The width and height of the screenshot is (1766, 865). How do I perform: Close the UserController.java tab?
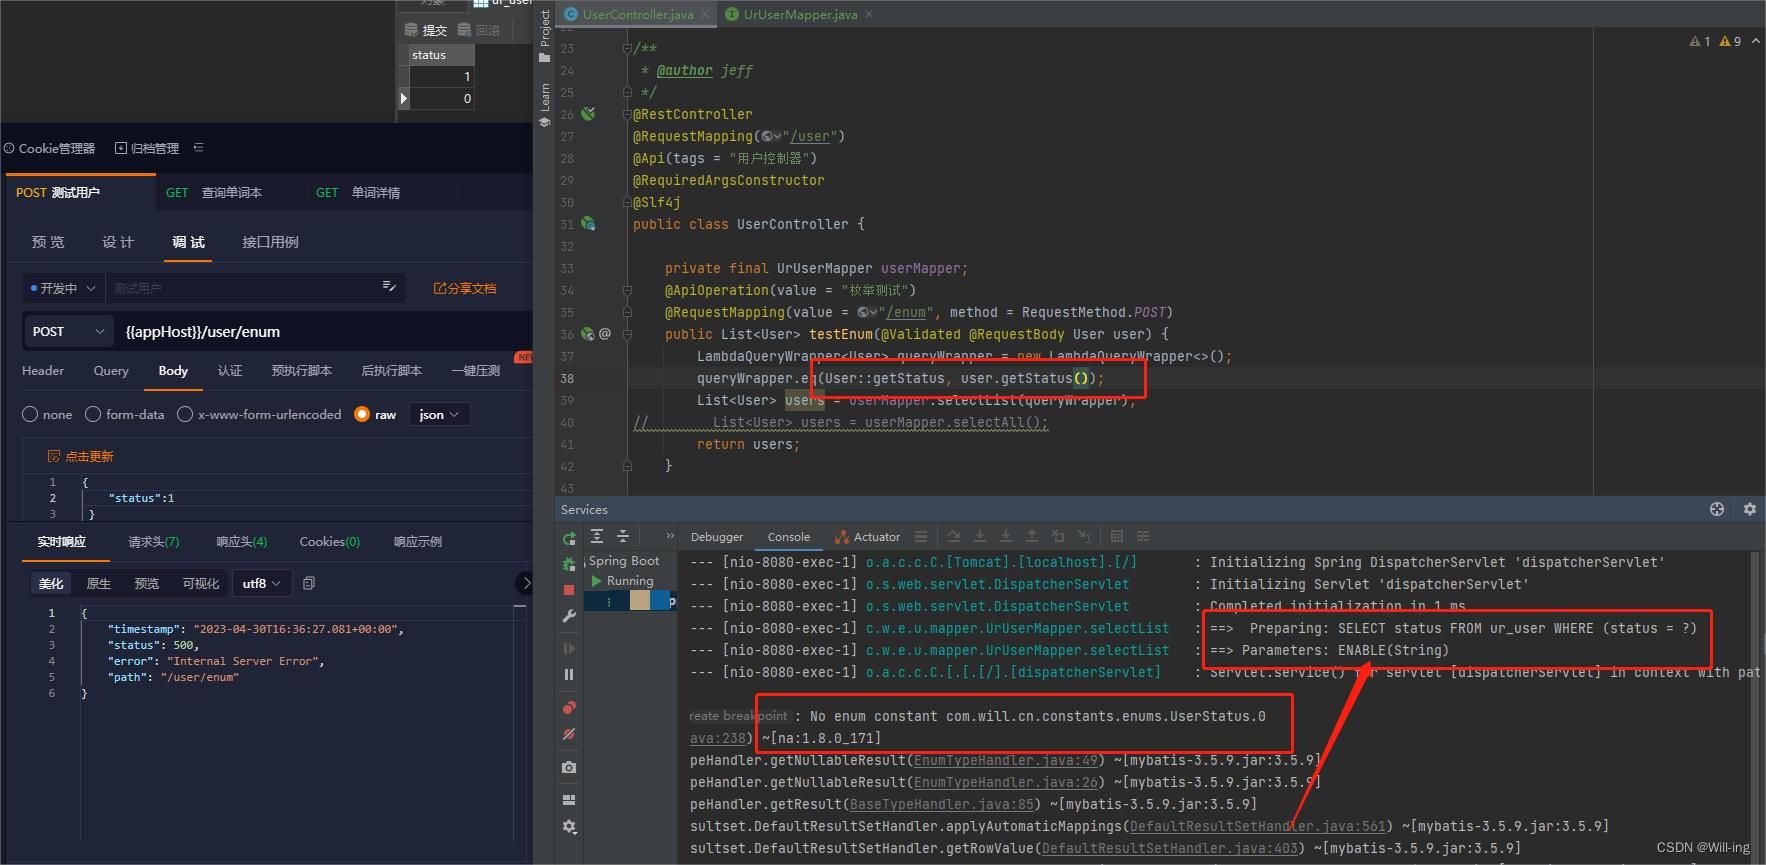click(x=705, y=14)
